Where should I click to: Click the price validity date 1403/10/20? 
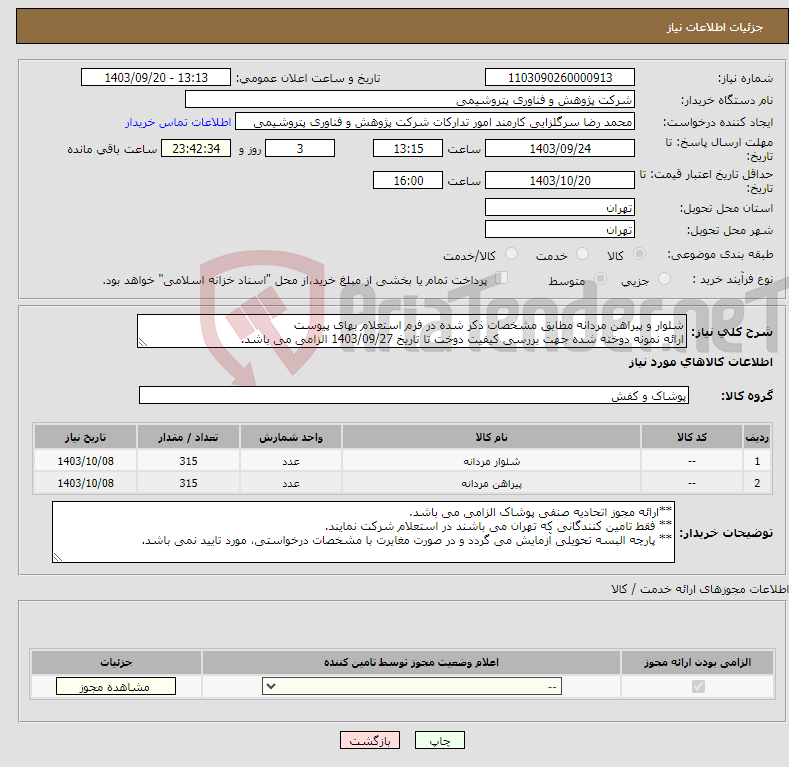(560, 181)
